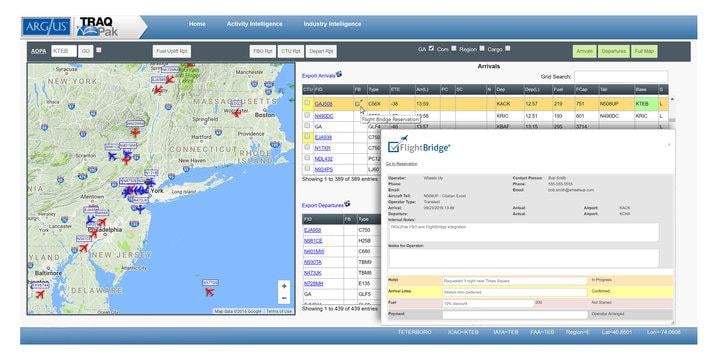720x360 pixels.
Task: Select the red plane near Worcester on map
Action: click(236, 113)
